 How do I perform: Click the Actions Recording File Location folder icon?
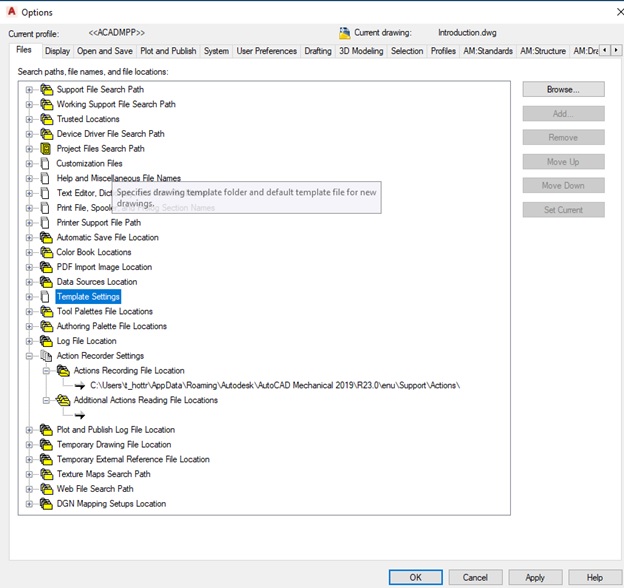[x=63, y=371]
